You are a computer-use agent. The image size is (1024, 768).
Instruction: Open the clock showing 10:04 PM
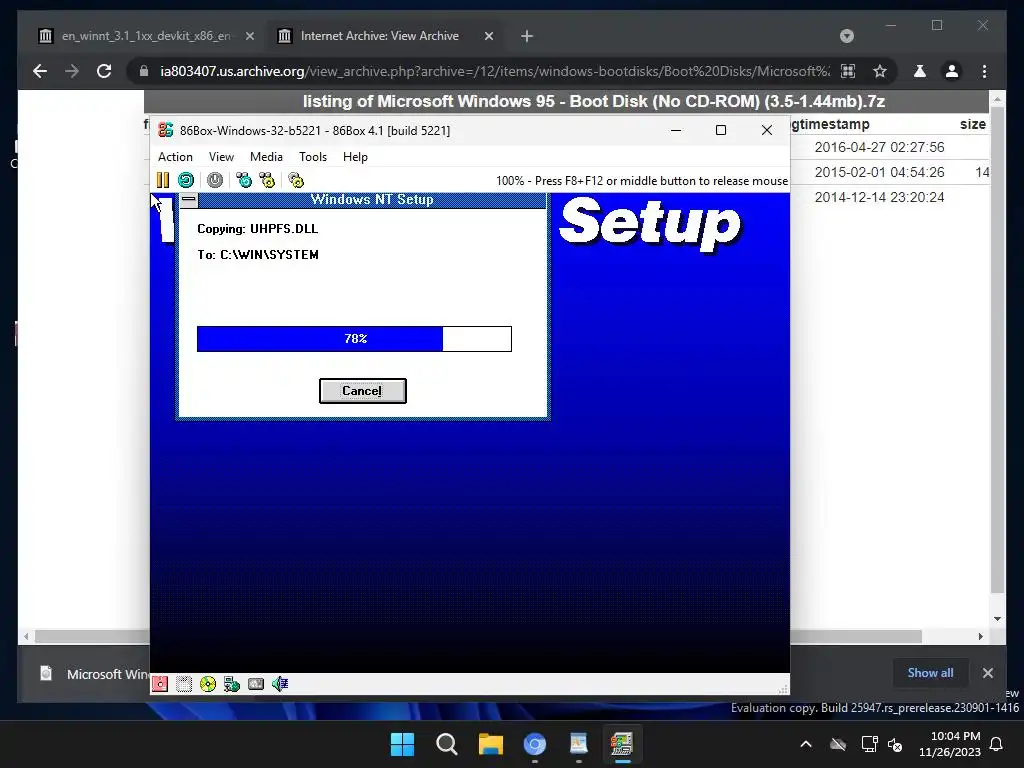[950, 744]
